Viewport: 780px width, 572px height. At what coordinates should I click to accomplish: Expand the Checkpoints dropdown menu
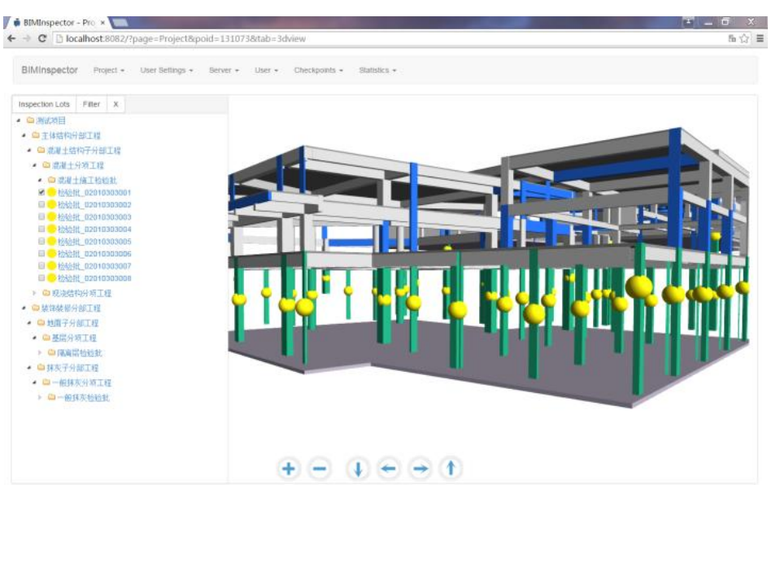point(317,71)
